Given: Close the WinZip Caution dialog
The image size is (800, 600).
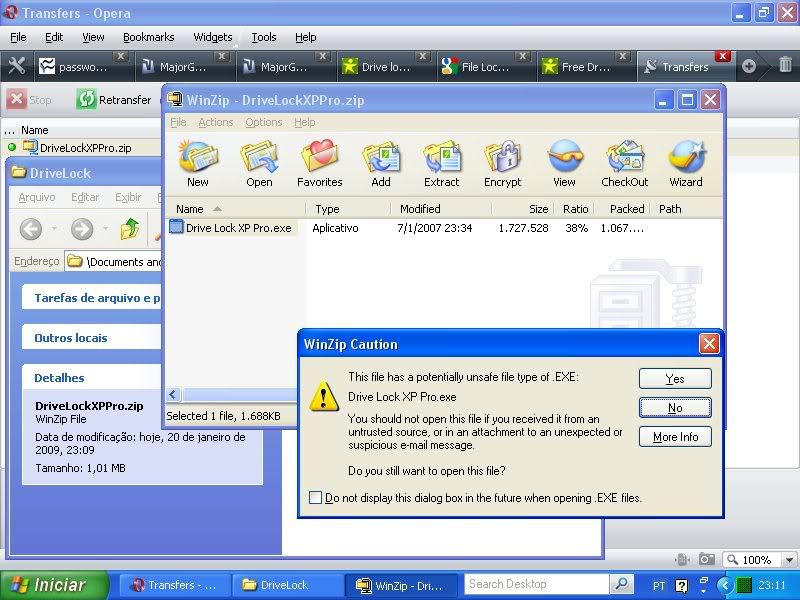Looking at the screenshot, I should 709,344.
